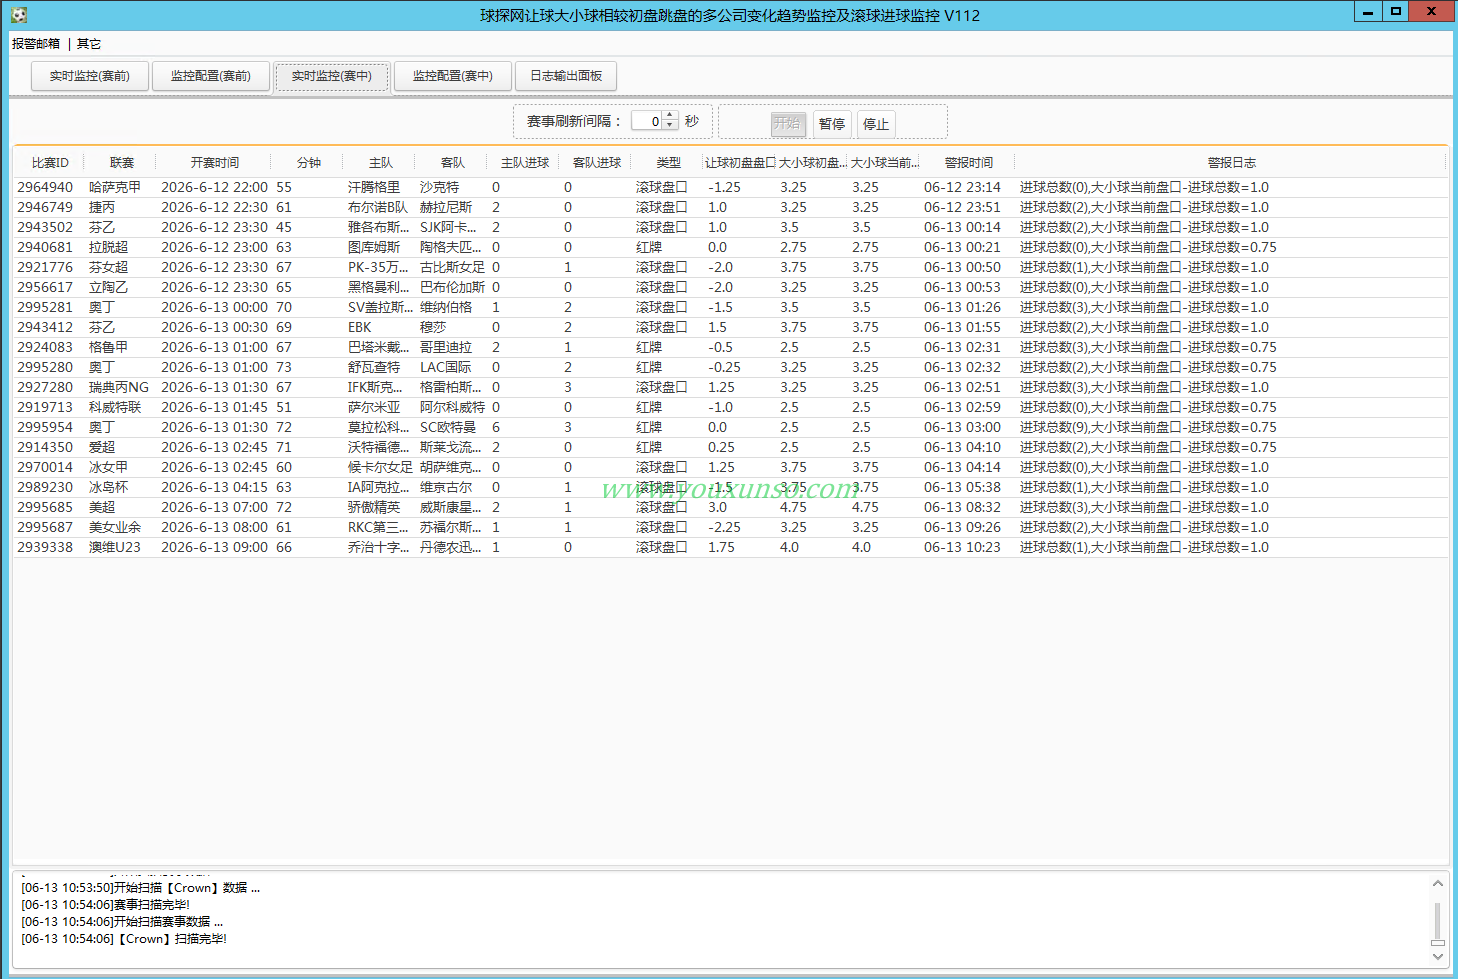
Task: Focus the refresh interval seconds field
Action: [647, 121]
